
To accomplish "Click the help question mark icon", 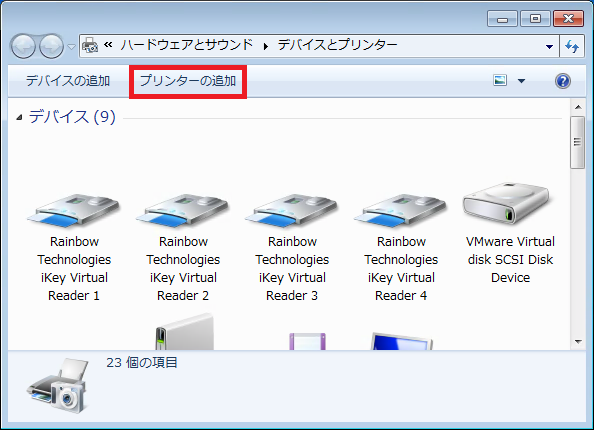I will (563, 81).
